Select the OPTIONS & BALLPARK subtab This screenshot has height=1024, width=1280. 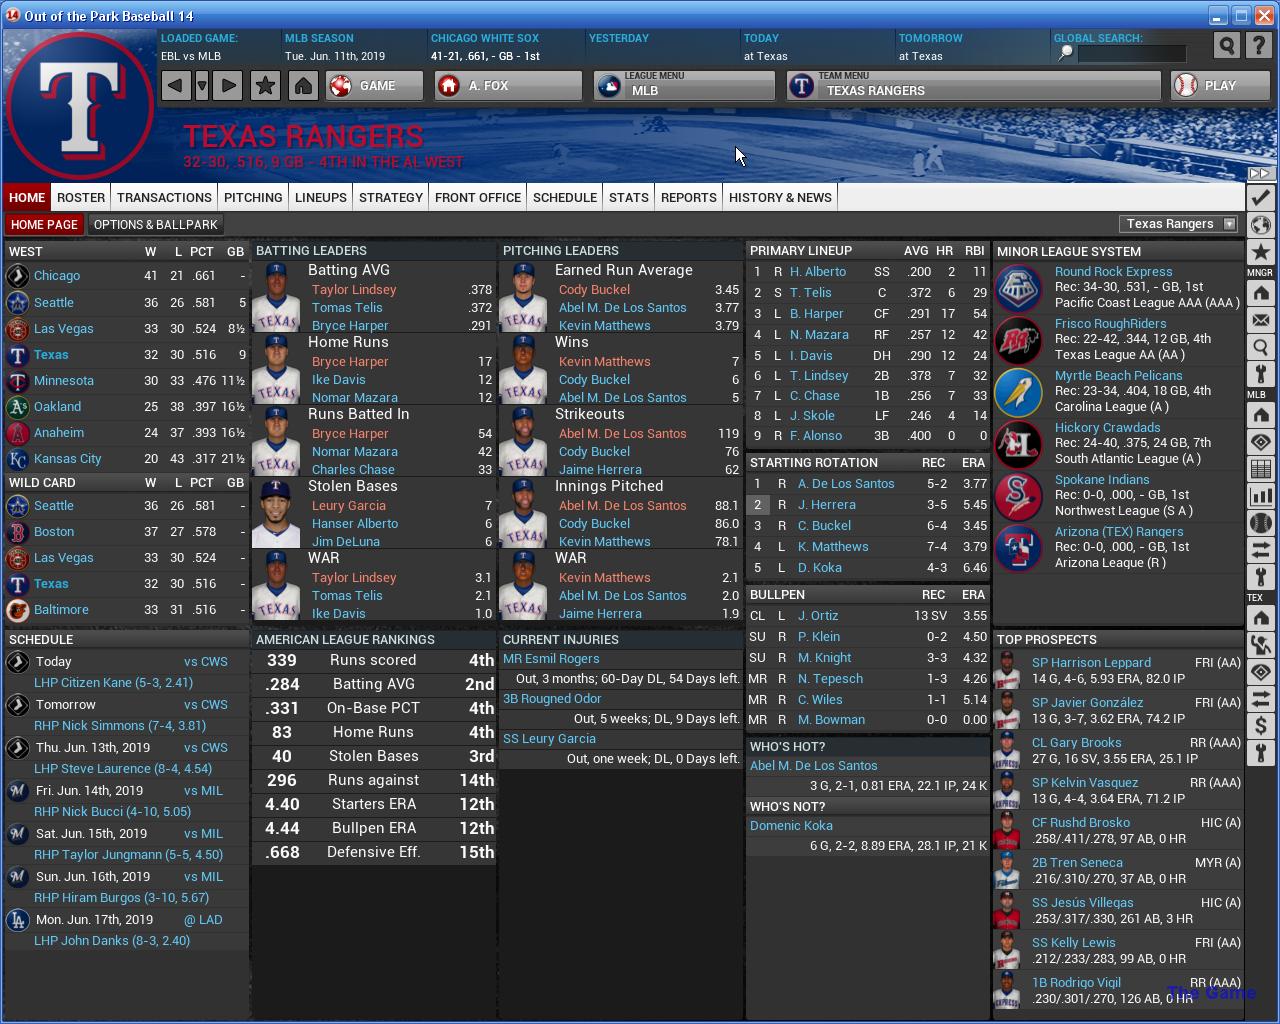click(x=155, y=224)
